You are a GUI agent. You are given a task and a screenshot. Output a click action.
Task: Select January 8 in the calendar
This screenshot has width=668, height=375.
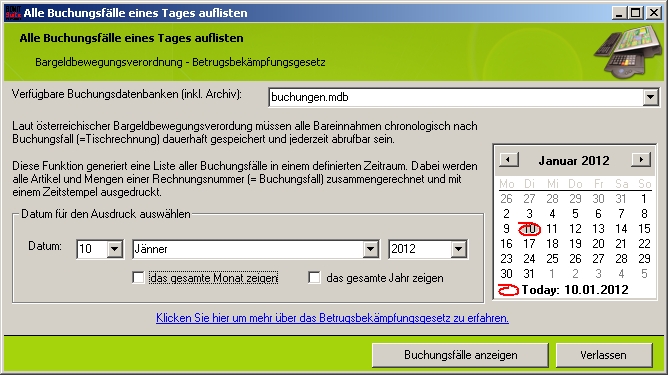tap(644, 213)
